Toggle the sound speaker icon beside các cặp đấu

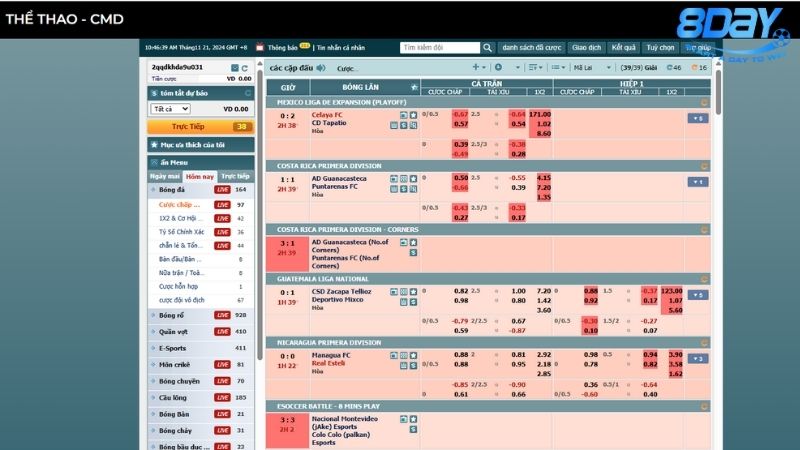(321, 68)
